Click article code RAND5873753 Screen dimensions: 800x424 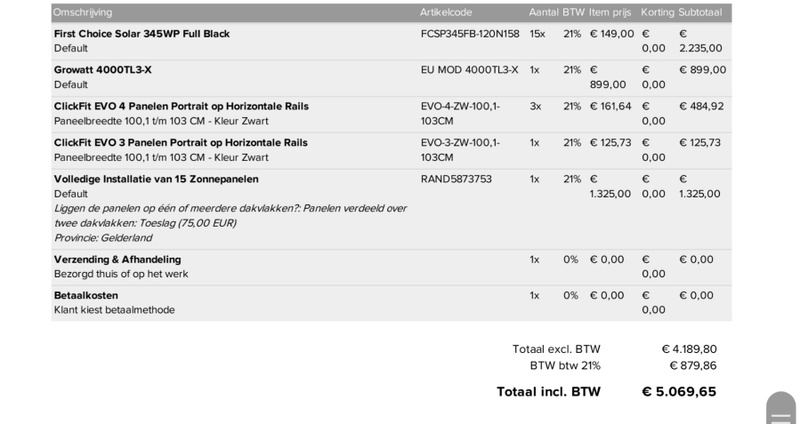pos(456,179)
